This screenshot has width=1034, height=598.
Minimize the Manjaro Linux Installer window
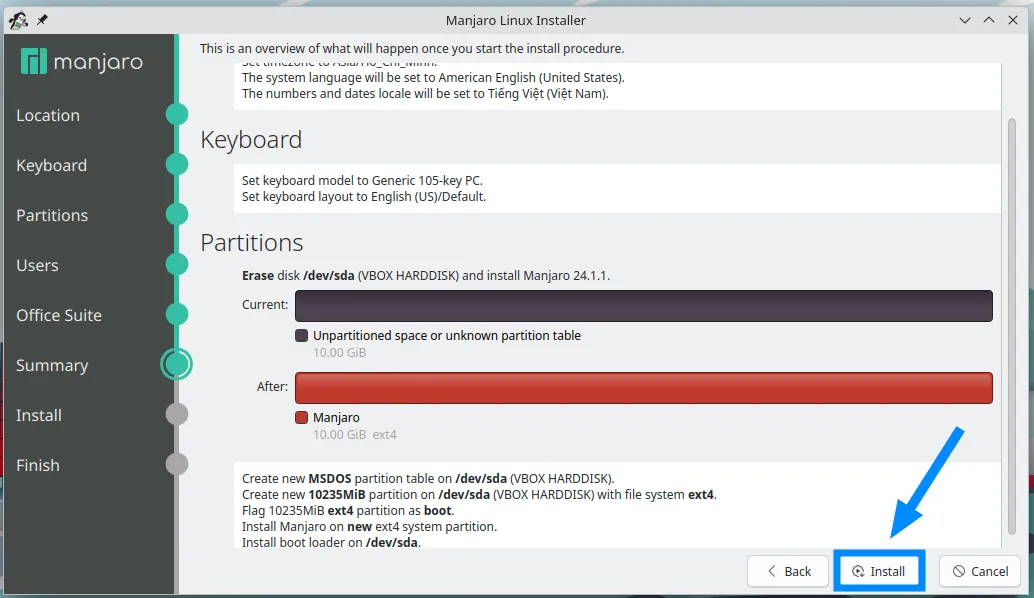pyautogui.click(x=965, y=20)
